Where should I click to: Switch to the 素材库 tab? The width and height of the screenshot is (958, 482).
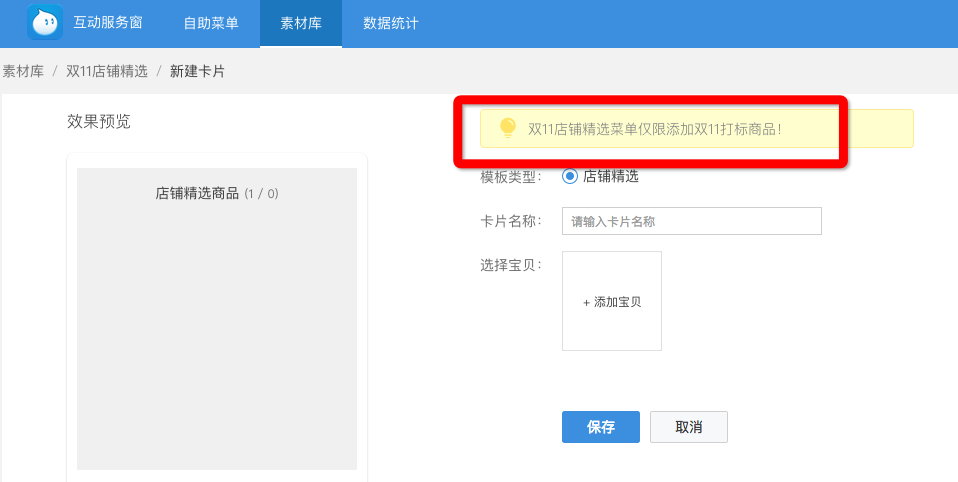[x=301, y=23]
